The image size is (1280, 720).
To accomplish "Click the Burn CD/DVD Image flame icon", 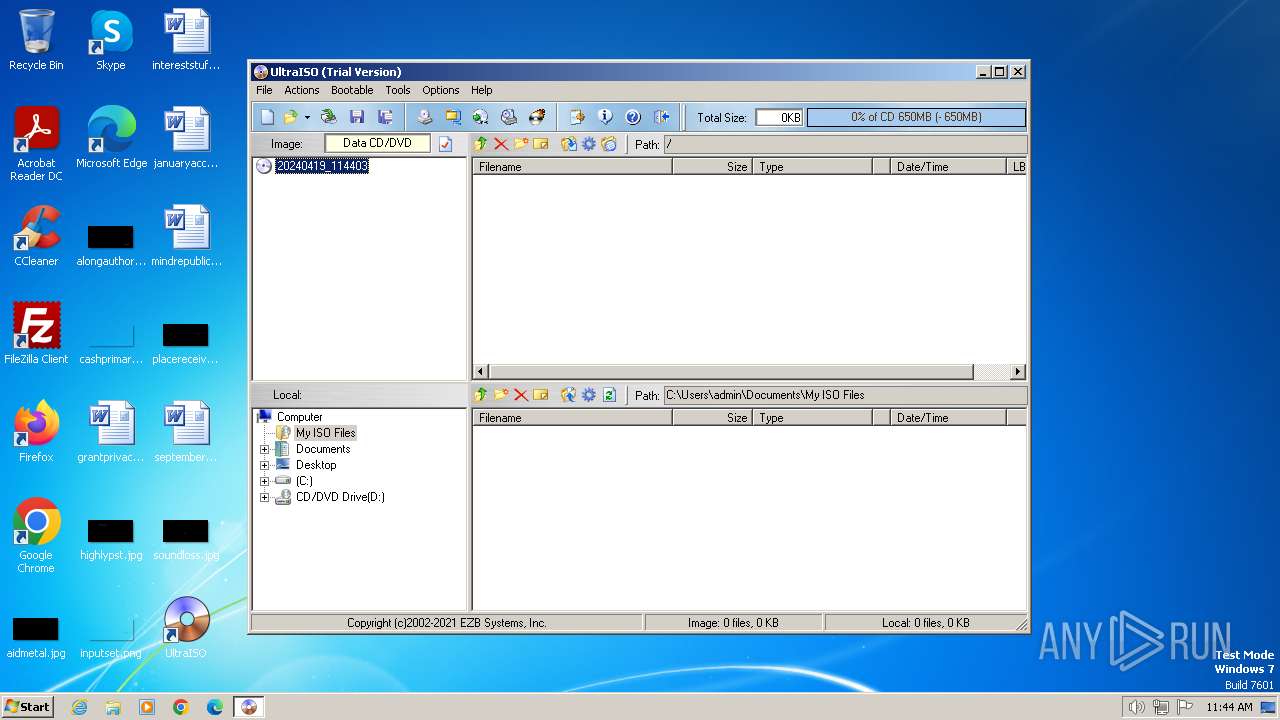I will pos(537,117).
